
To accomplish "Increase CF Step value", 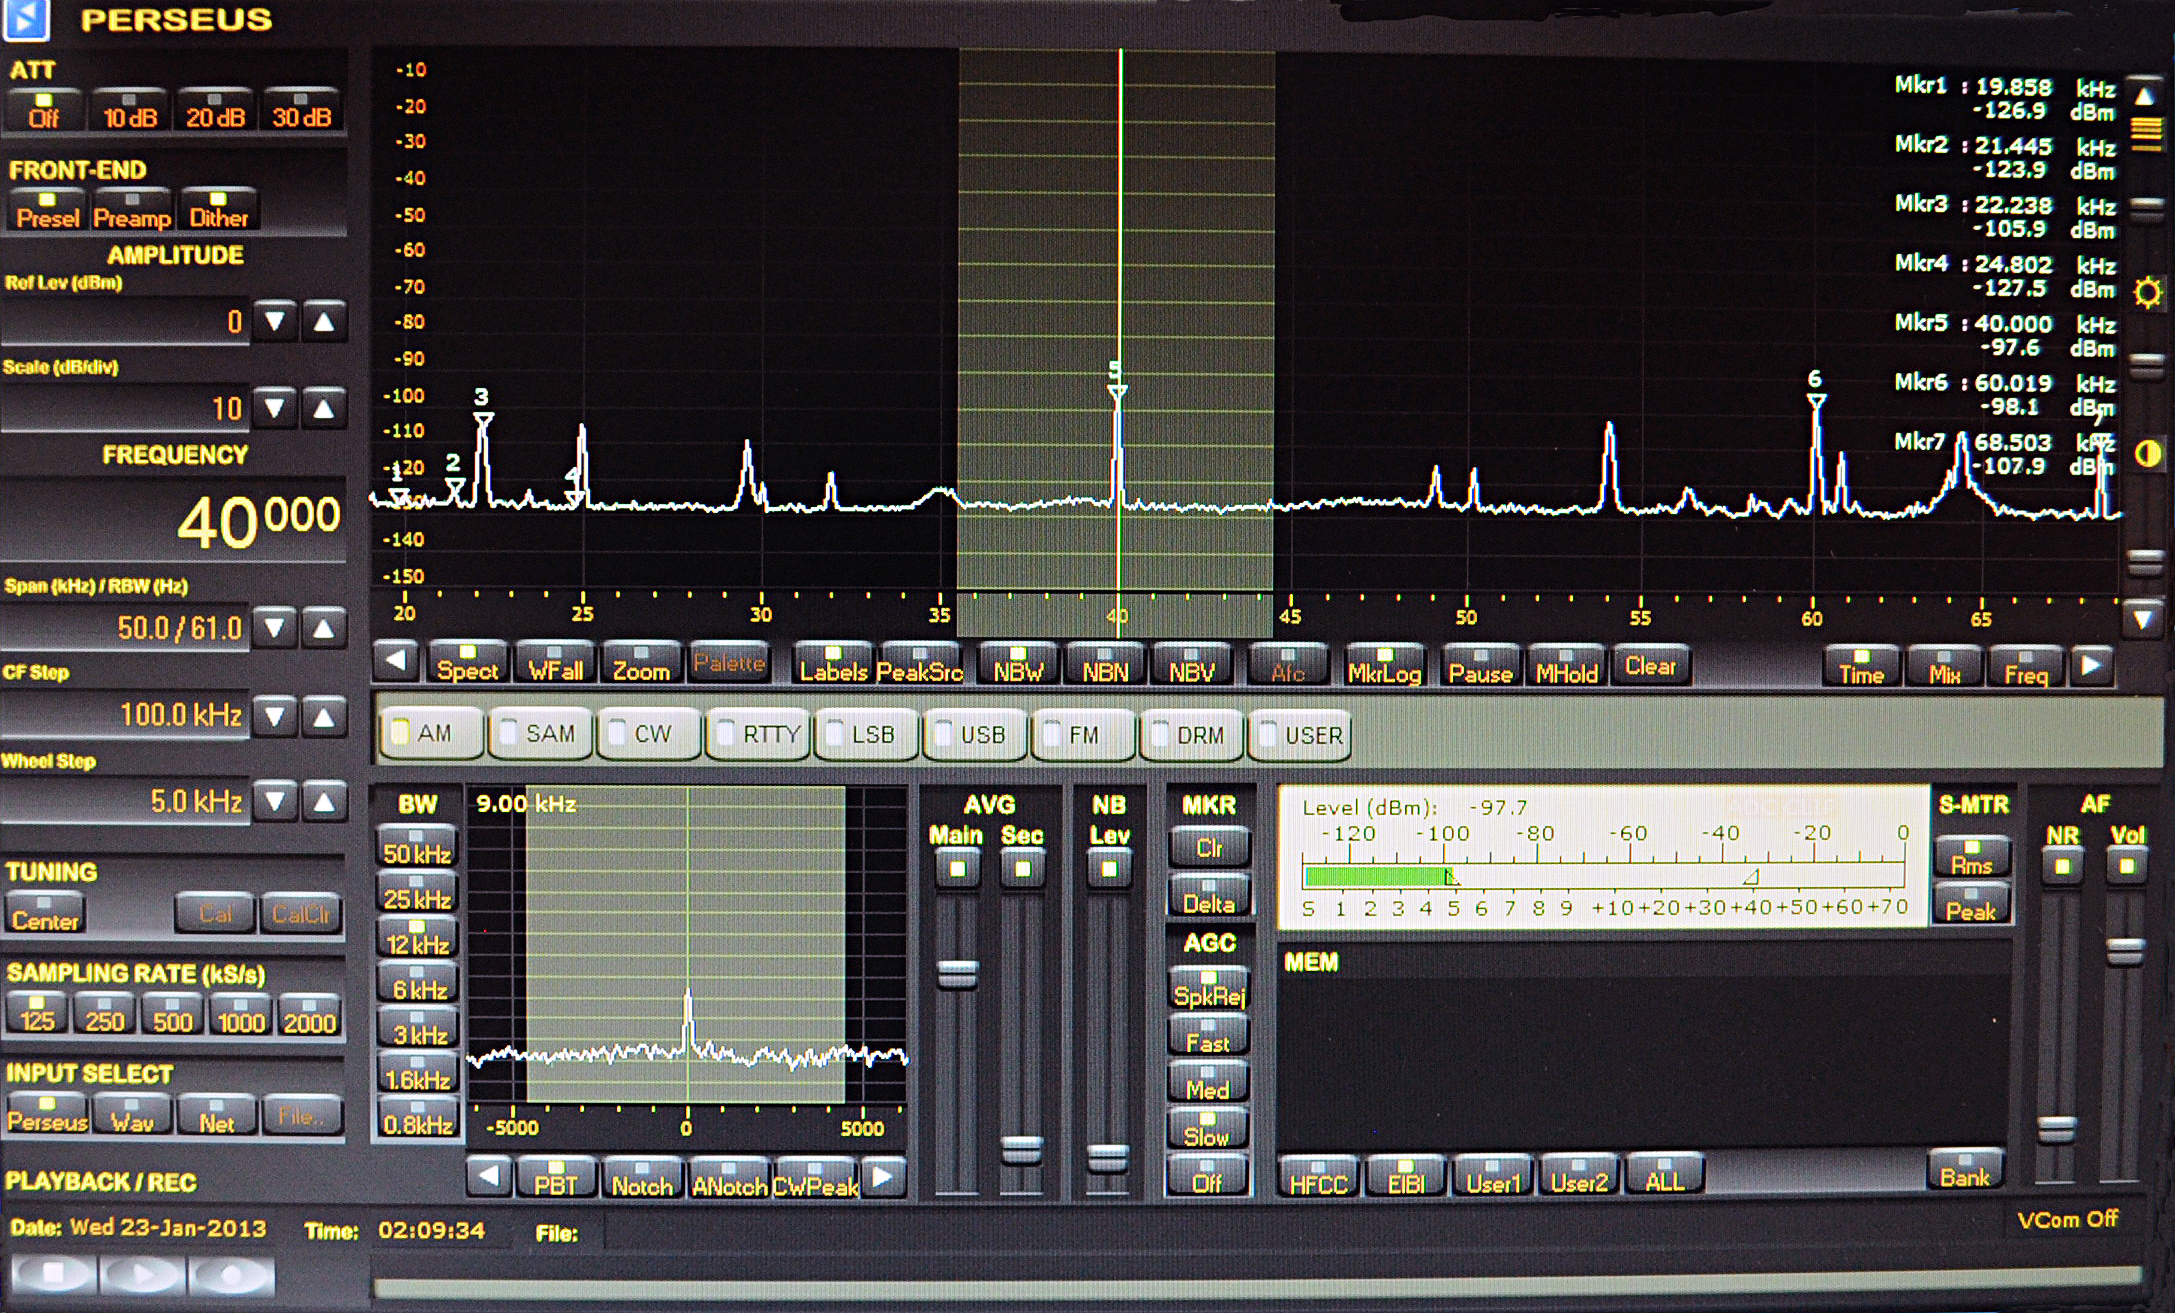I will [324, 716].
